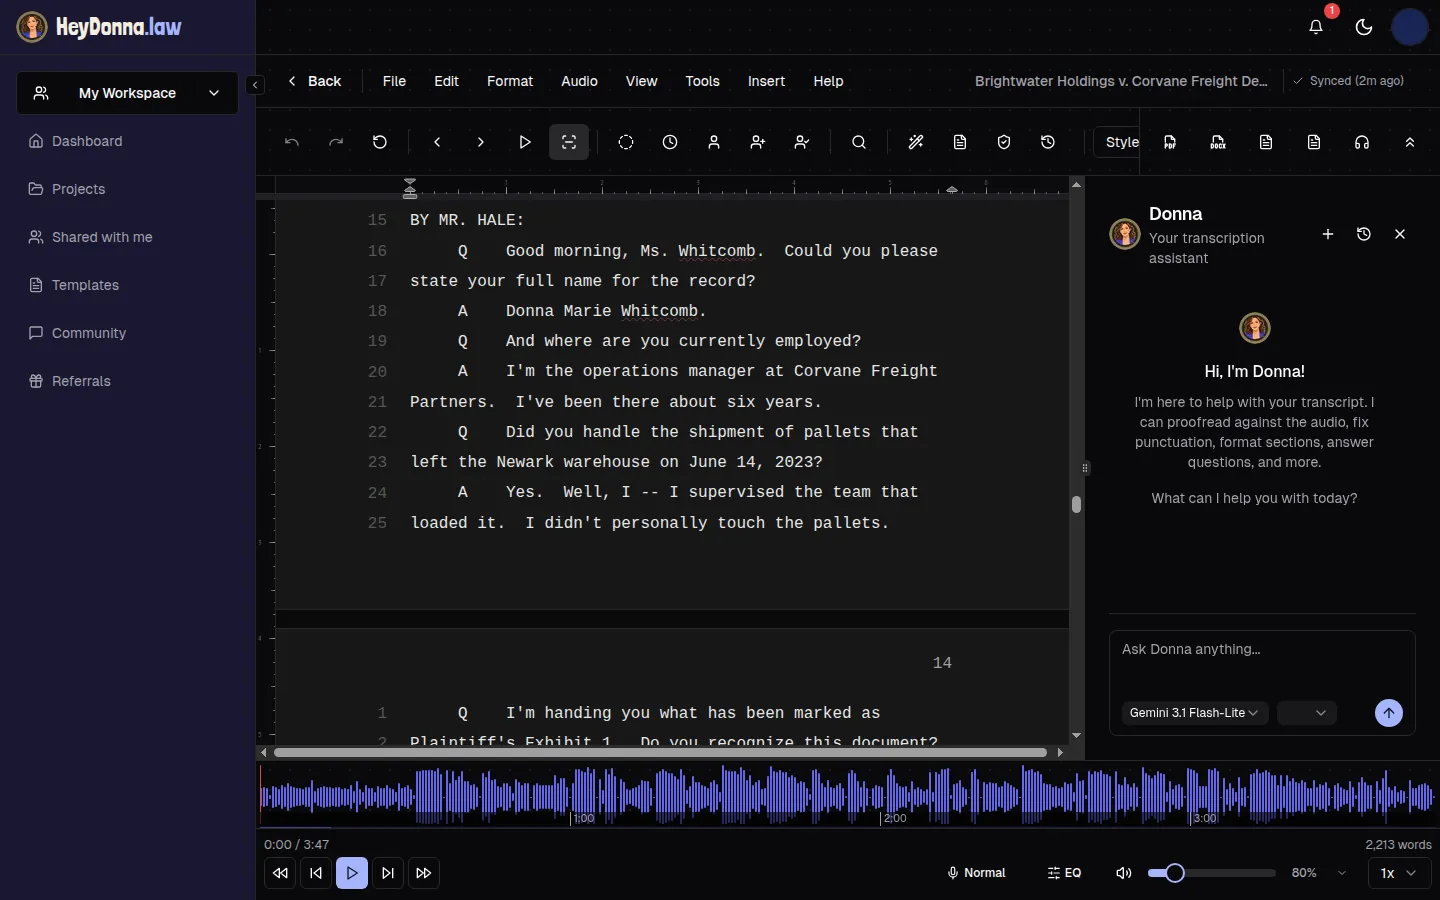The image size is (1440, 900).
Task: Toggle dark mode with the moon icon
Action: (x=1364, y=27)
